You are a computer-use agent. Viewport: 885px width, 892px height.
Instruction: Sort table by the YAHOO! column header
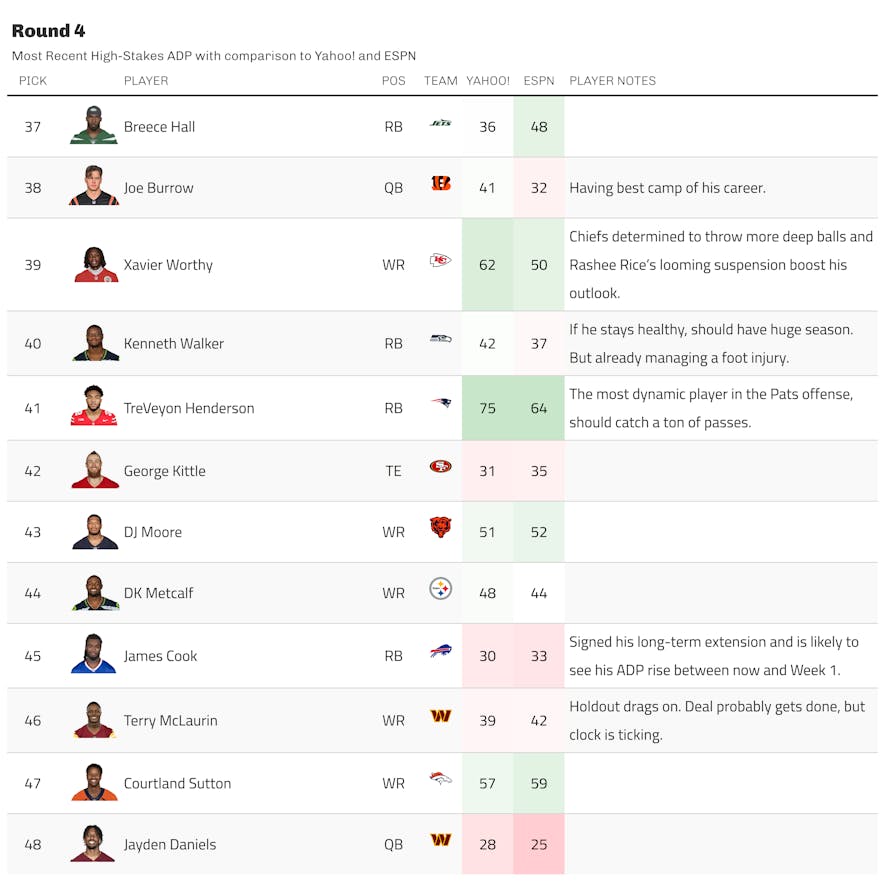pyautogui.click(x=487, y=81)
